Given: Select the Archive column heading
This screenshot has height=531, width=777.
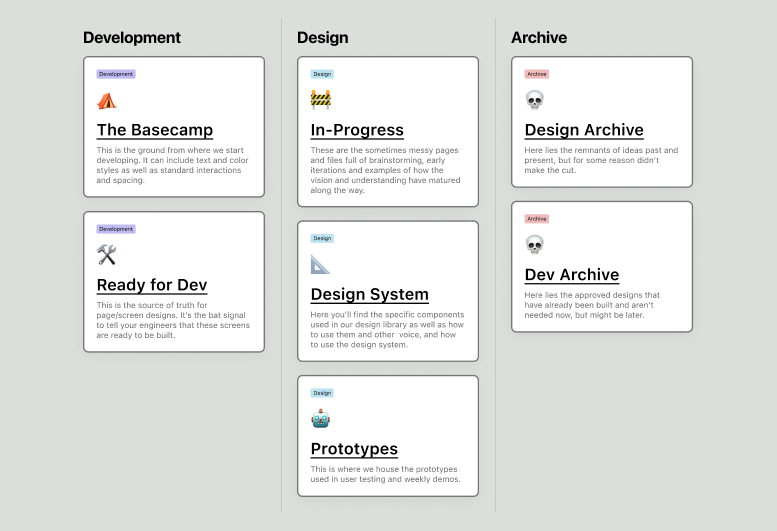Looking at the screenshot, I should click(x=539, y=38).
